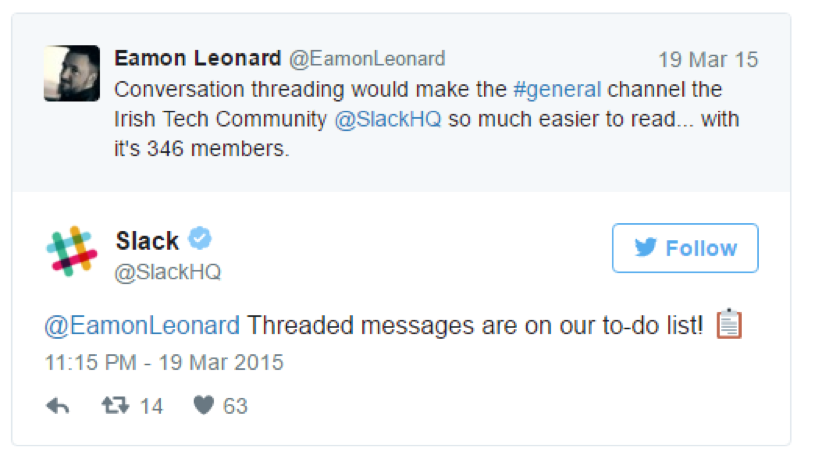Click the Twitter bird icon in Follow

(x=646, y=247)
